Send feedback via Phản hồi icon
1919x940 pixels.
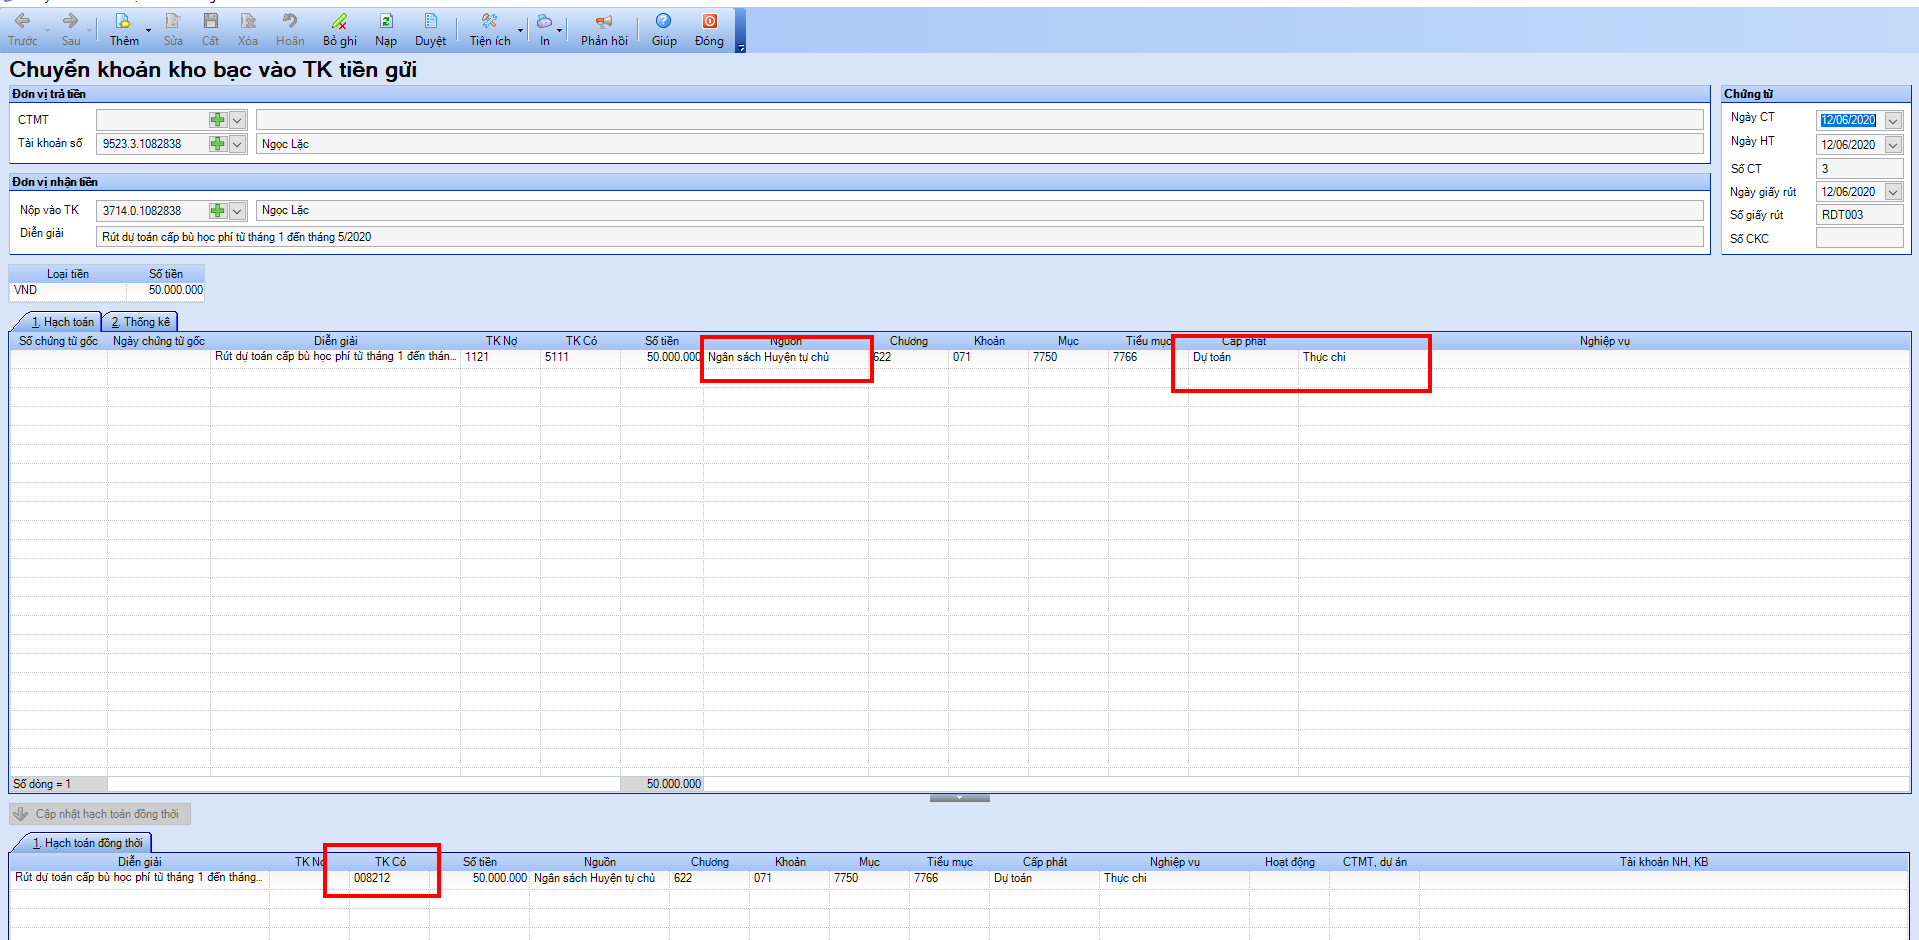[x=604, y=22]
